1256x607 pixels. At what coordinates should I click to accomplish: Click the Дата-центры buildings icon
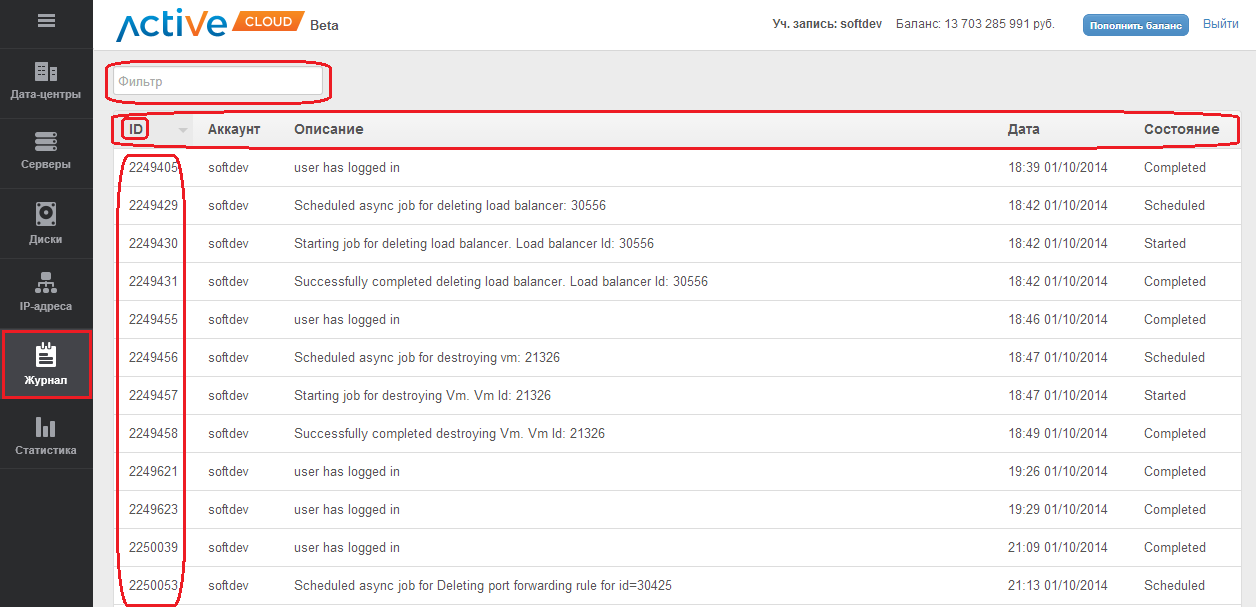tap(46, 72)
